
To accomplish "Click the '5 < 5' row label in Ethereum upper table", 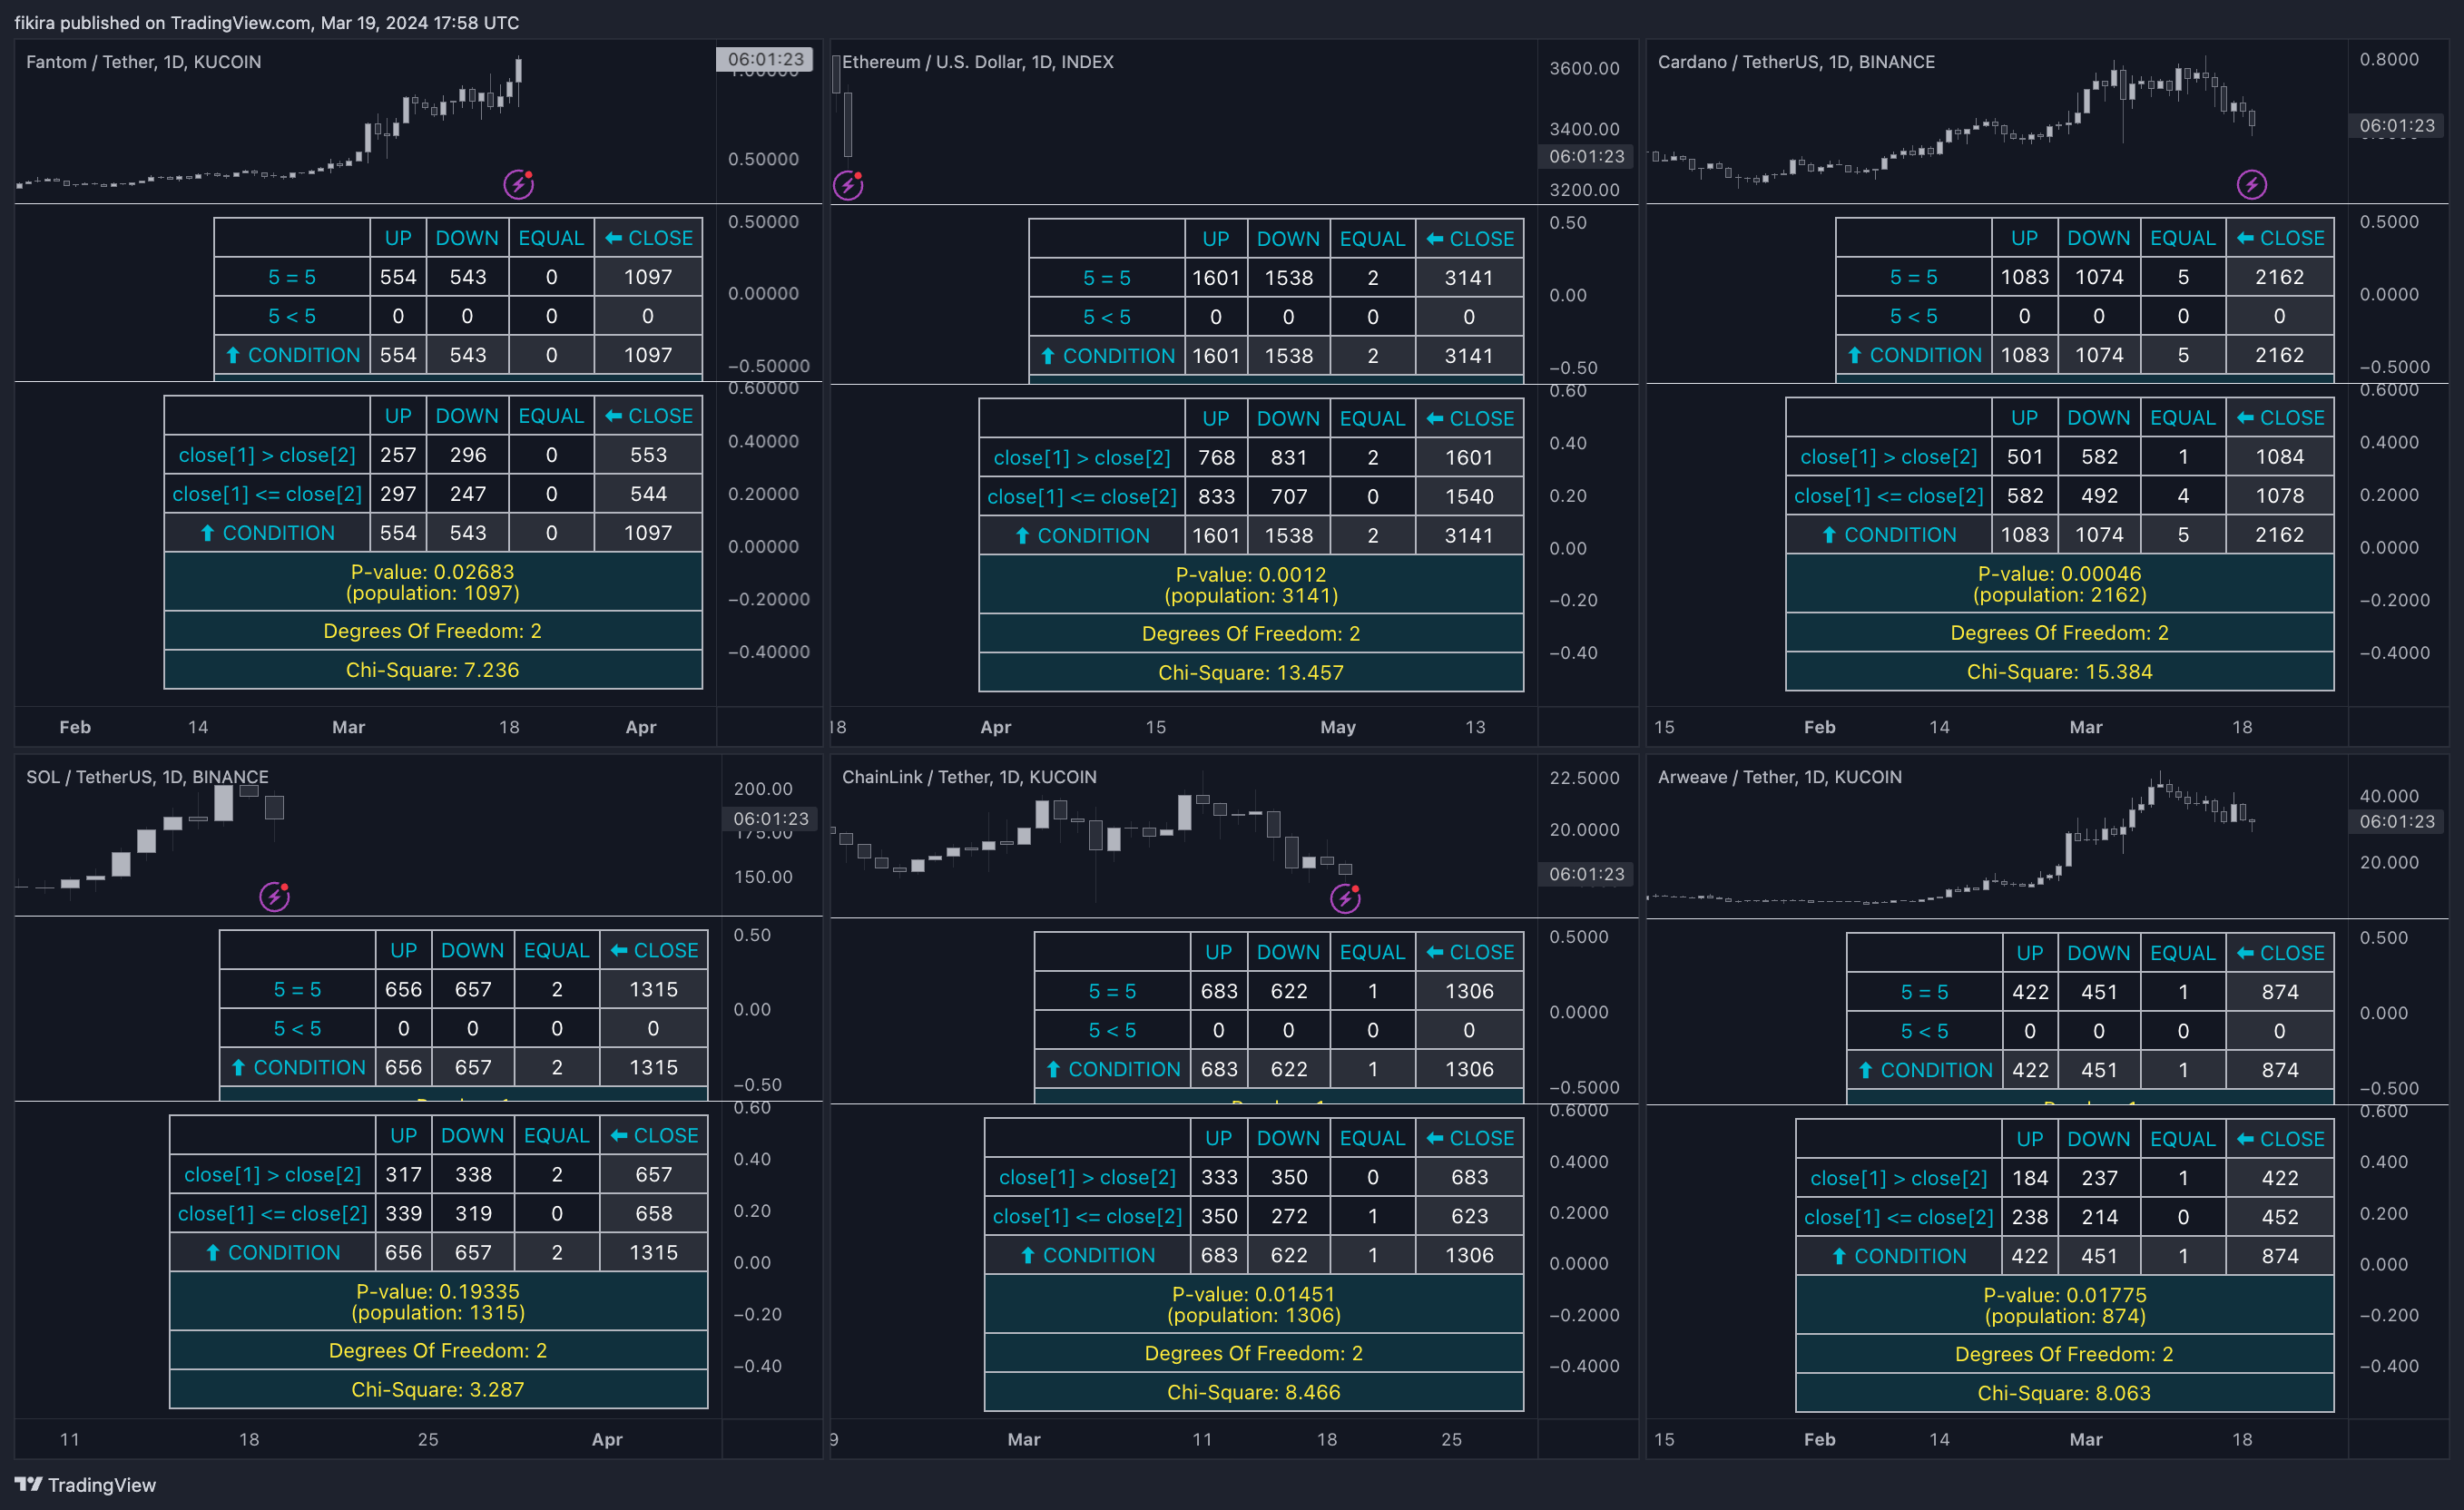I will tap(1106, 317).
